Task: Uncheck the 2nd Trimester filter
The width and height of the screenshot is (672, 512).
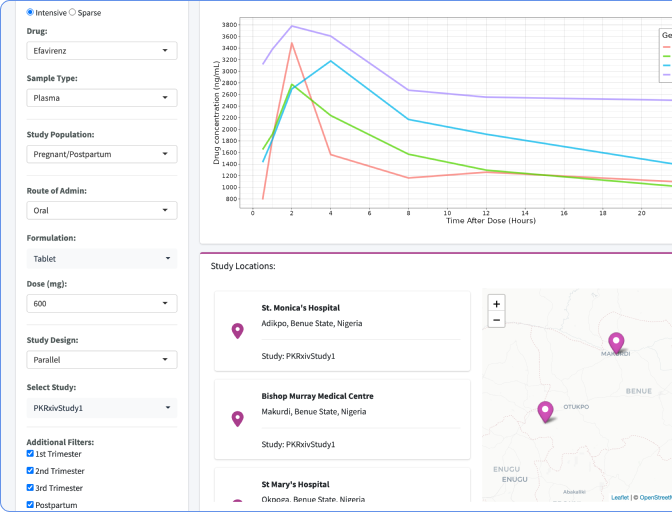Action: (30, 470)
